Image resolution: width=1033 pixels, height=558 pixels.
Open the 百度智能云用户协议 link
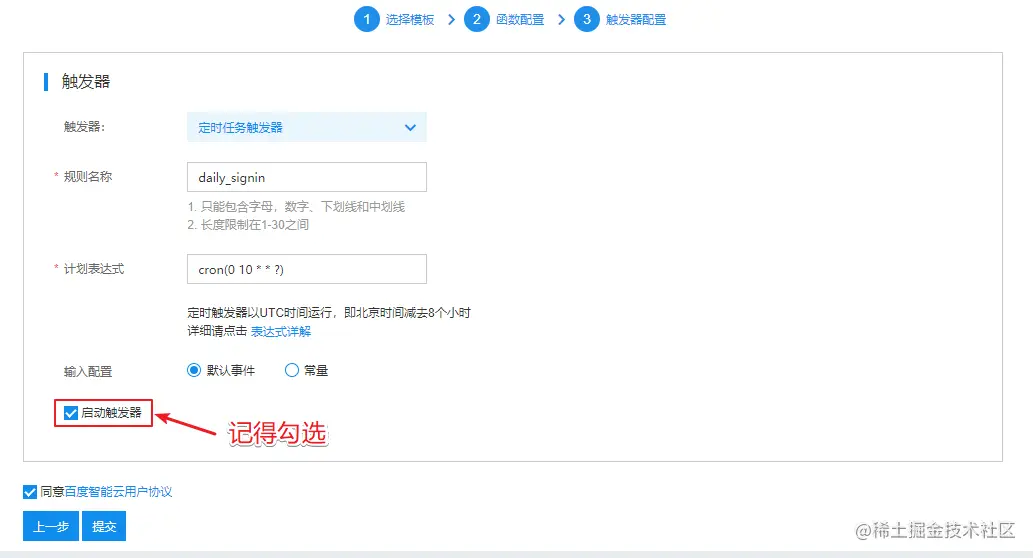point(118,492)
